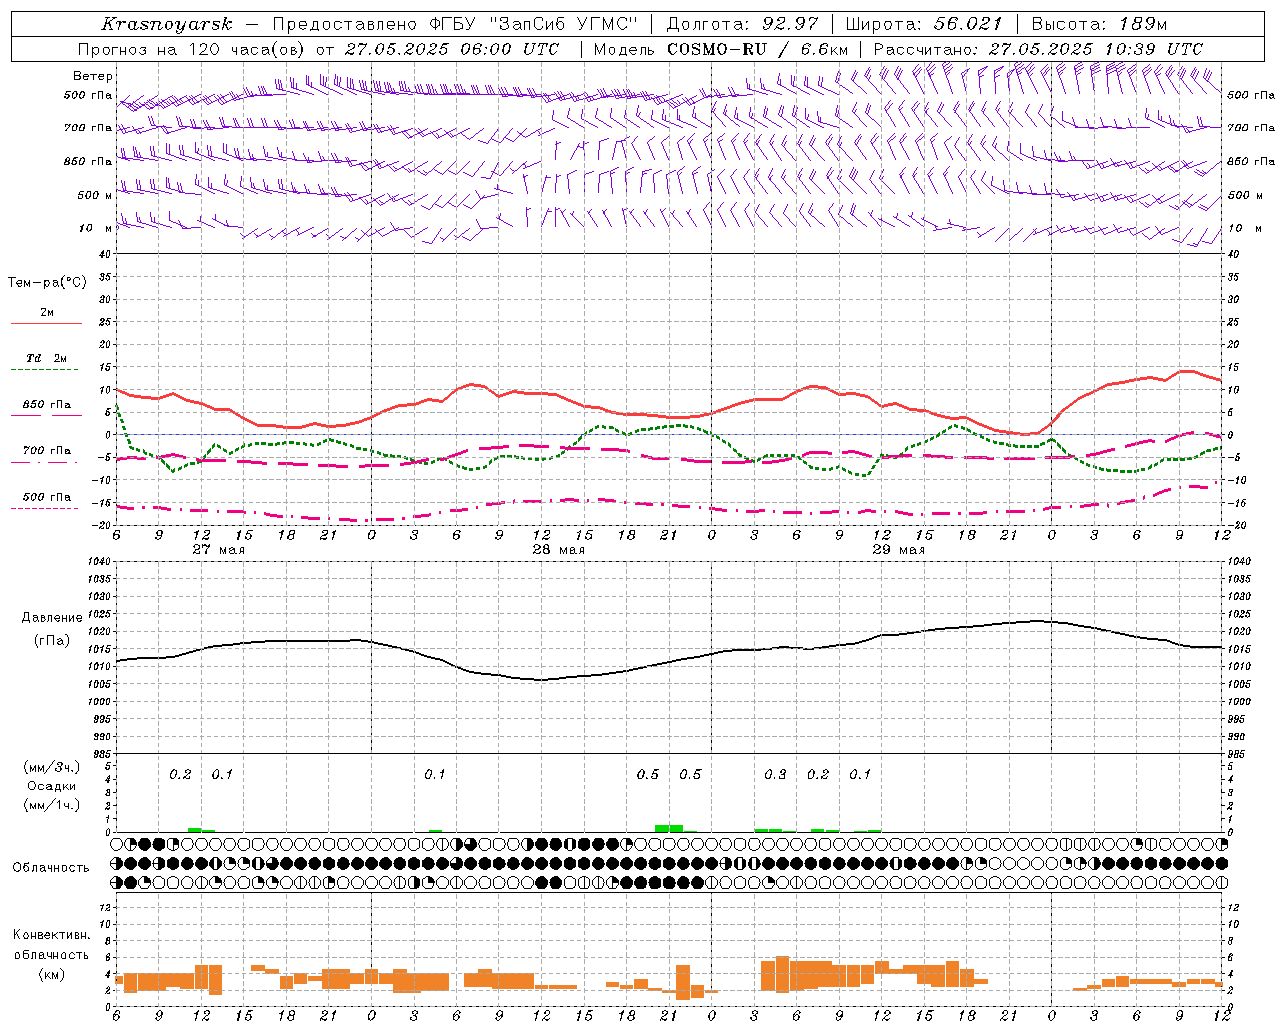
Task: Click the 'Ветер' wind panel label
Action: 92,76
